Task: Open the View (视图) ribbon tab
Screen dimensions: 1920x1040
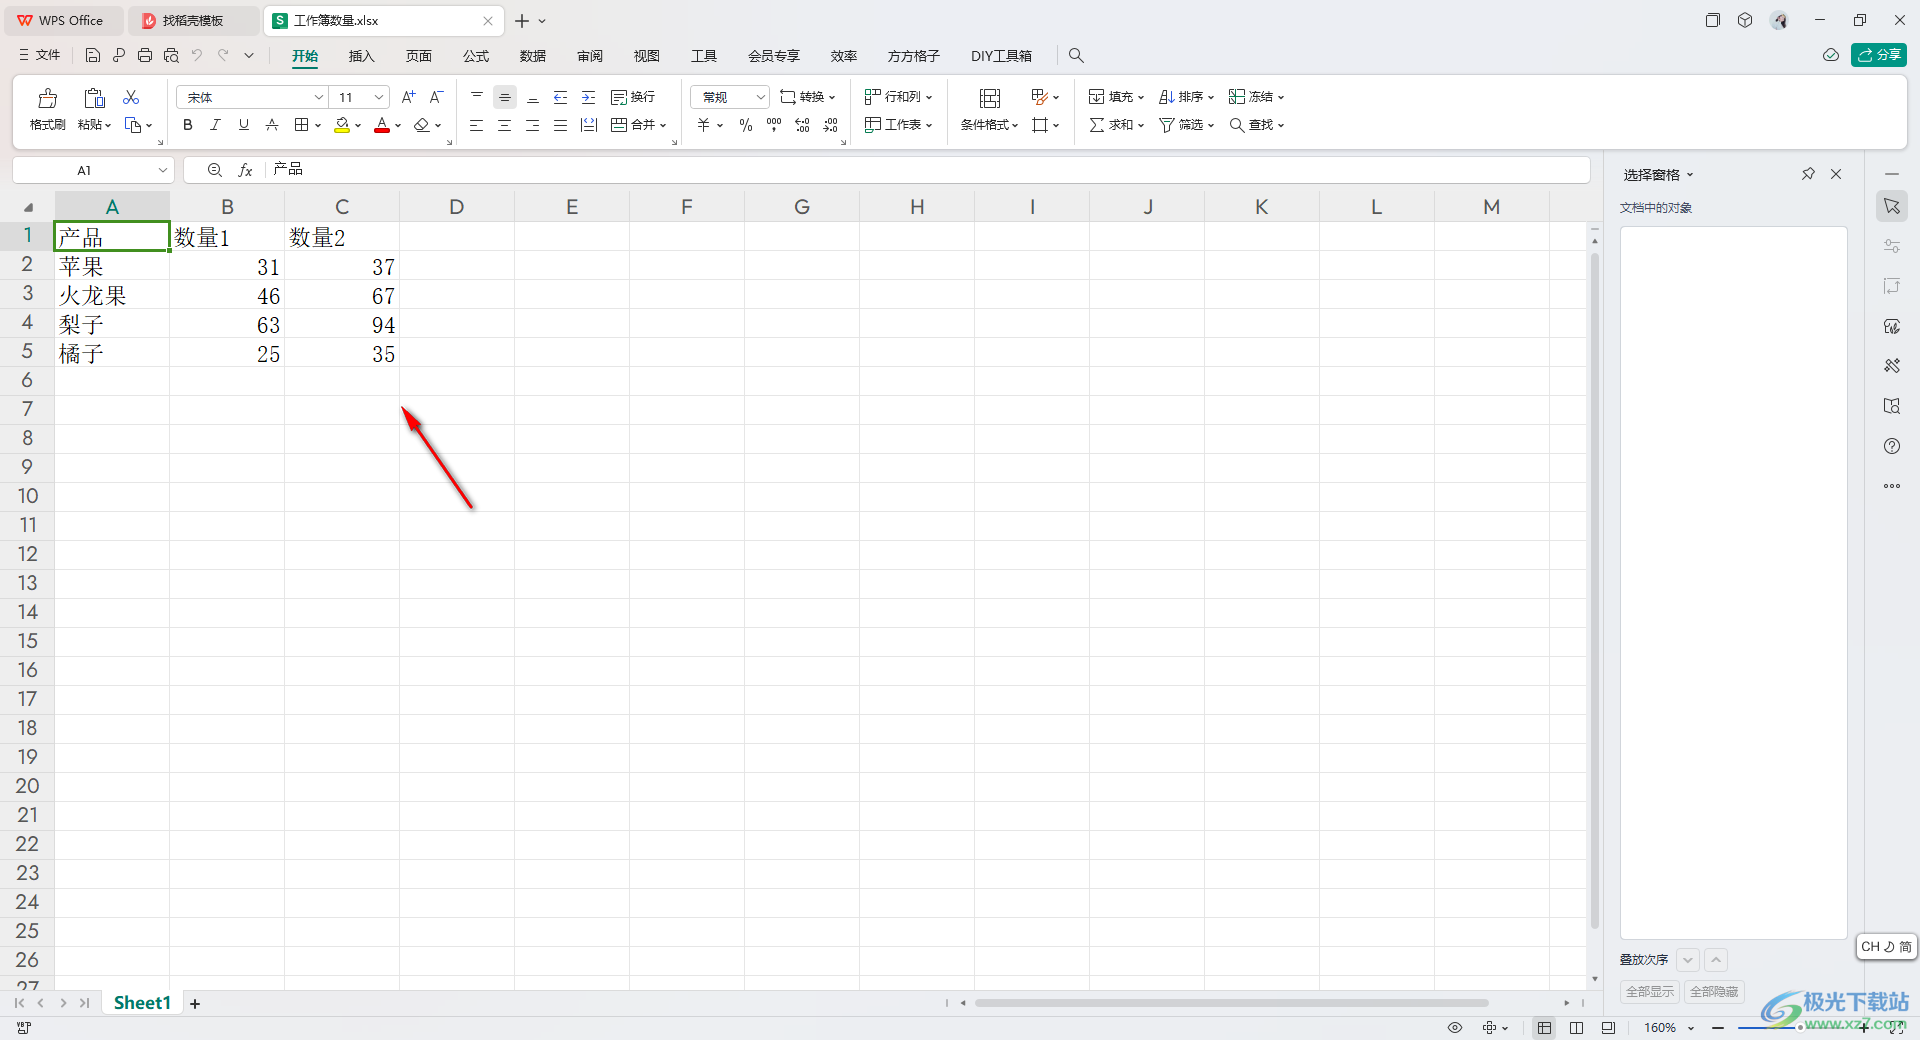Action: pos(647,56)
